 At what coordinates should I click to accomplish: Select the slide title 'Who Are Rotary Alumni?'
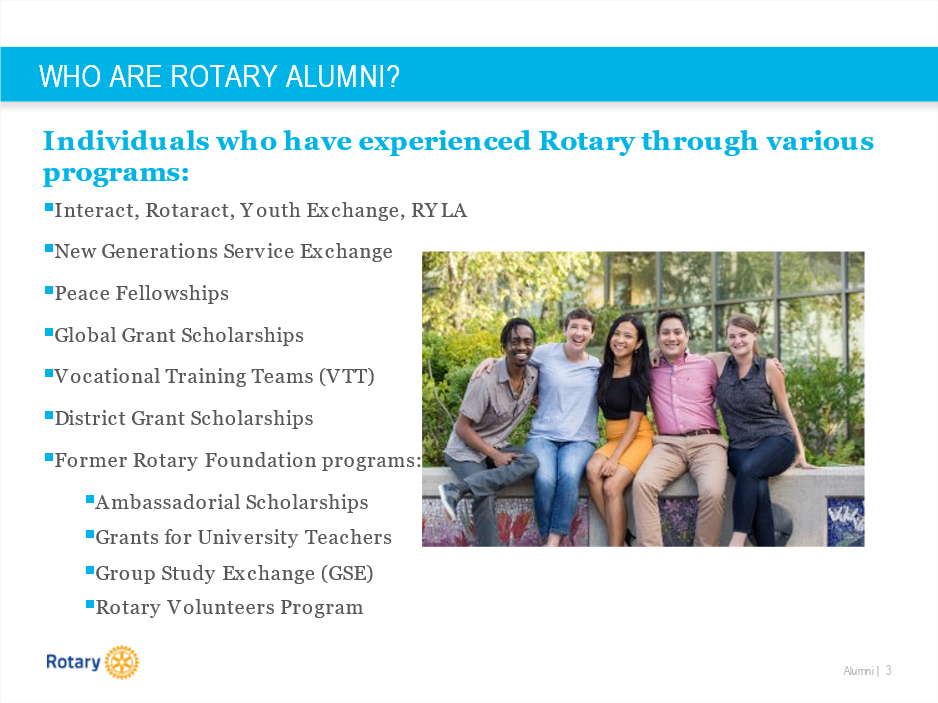tap(219, 77)
